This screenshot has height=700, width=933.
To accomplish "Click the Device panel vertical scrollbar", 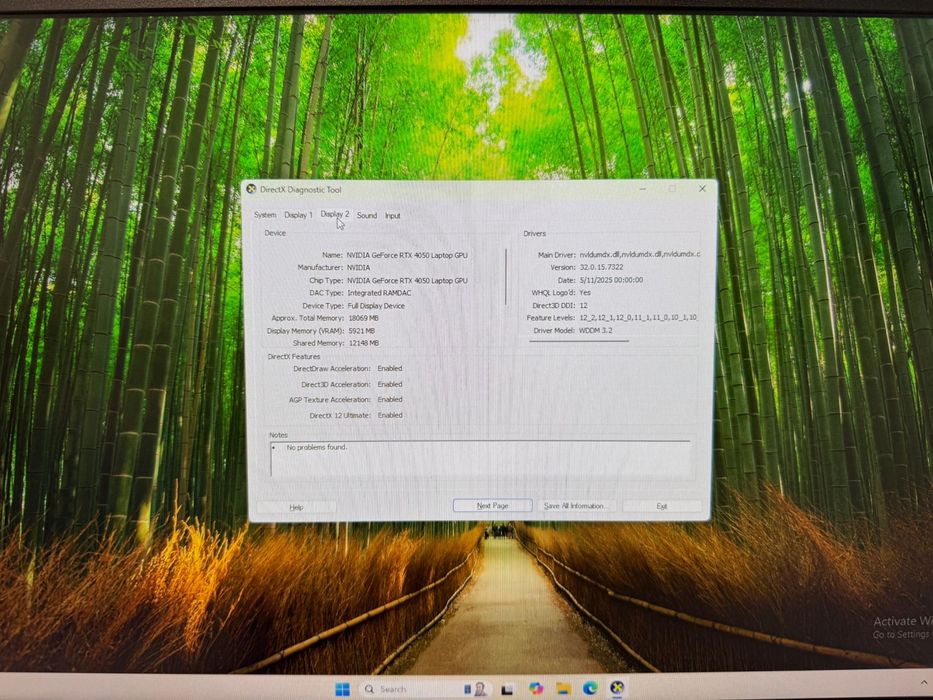I will click(x=506, y=277).
